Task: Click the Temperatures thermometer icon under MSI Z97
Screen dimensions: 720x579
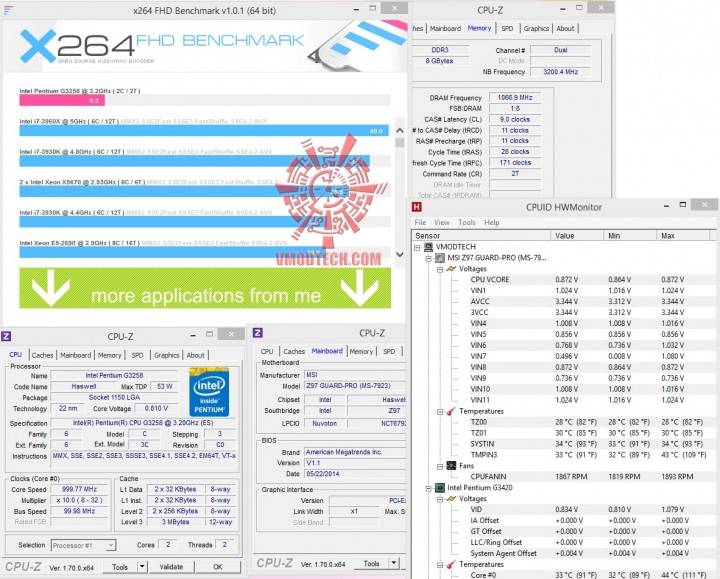Action: [451, 411]
